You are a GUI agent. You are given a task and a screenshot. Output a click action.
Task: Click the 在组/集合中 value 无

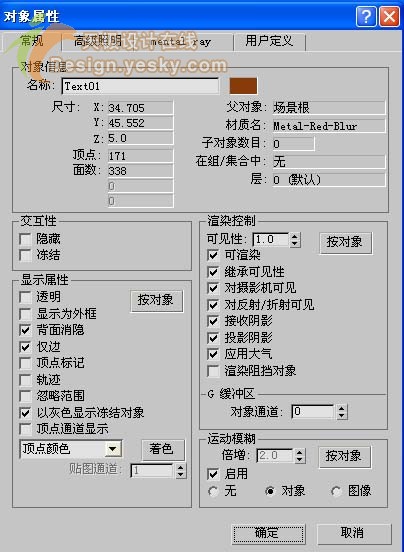coord(329,162)
